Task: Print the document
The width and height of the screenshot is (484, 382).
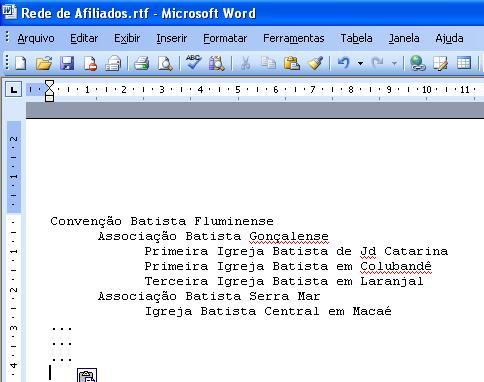Action: tap(142, 63)
